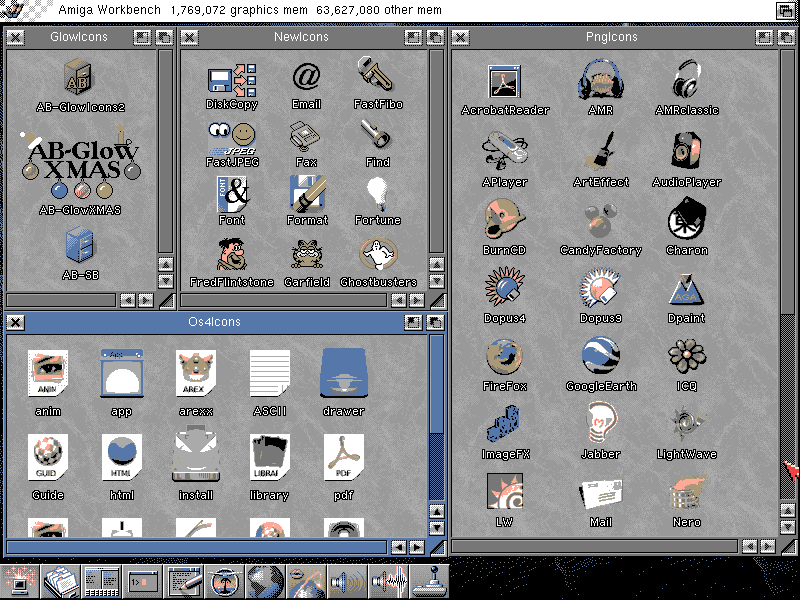Select the LW icon
This screenshot has width=800, height=600.
coord(504,491)
